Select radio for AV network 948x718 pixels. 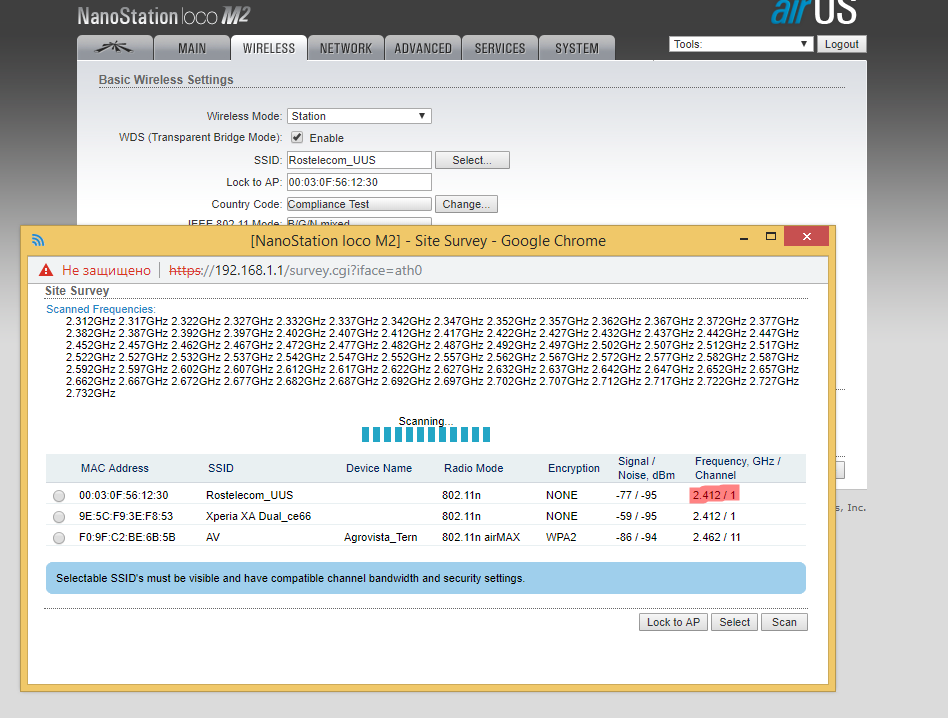coord(59,538)
